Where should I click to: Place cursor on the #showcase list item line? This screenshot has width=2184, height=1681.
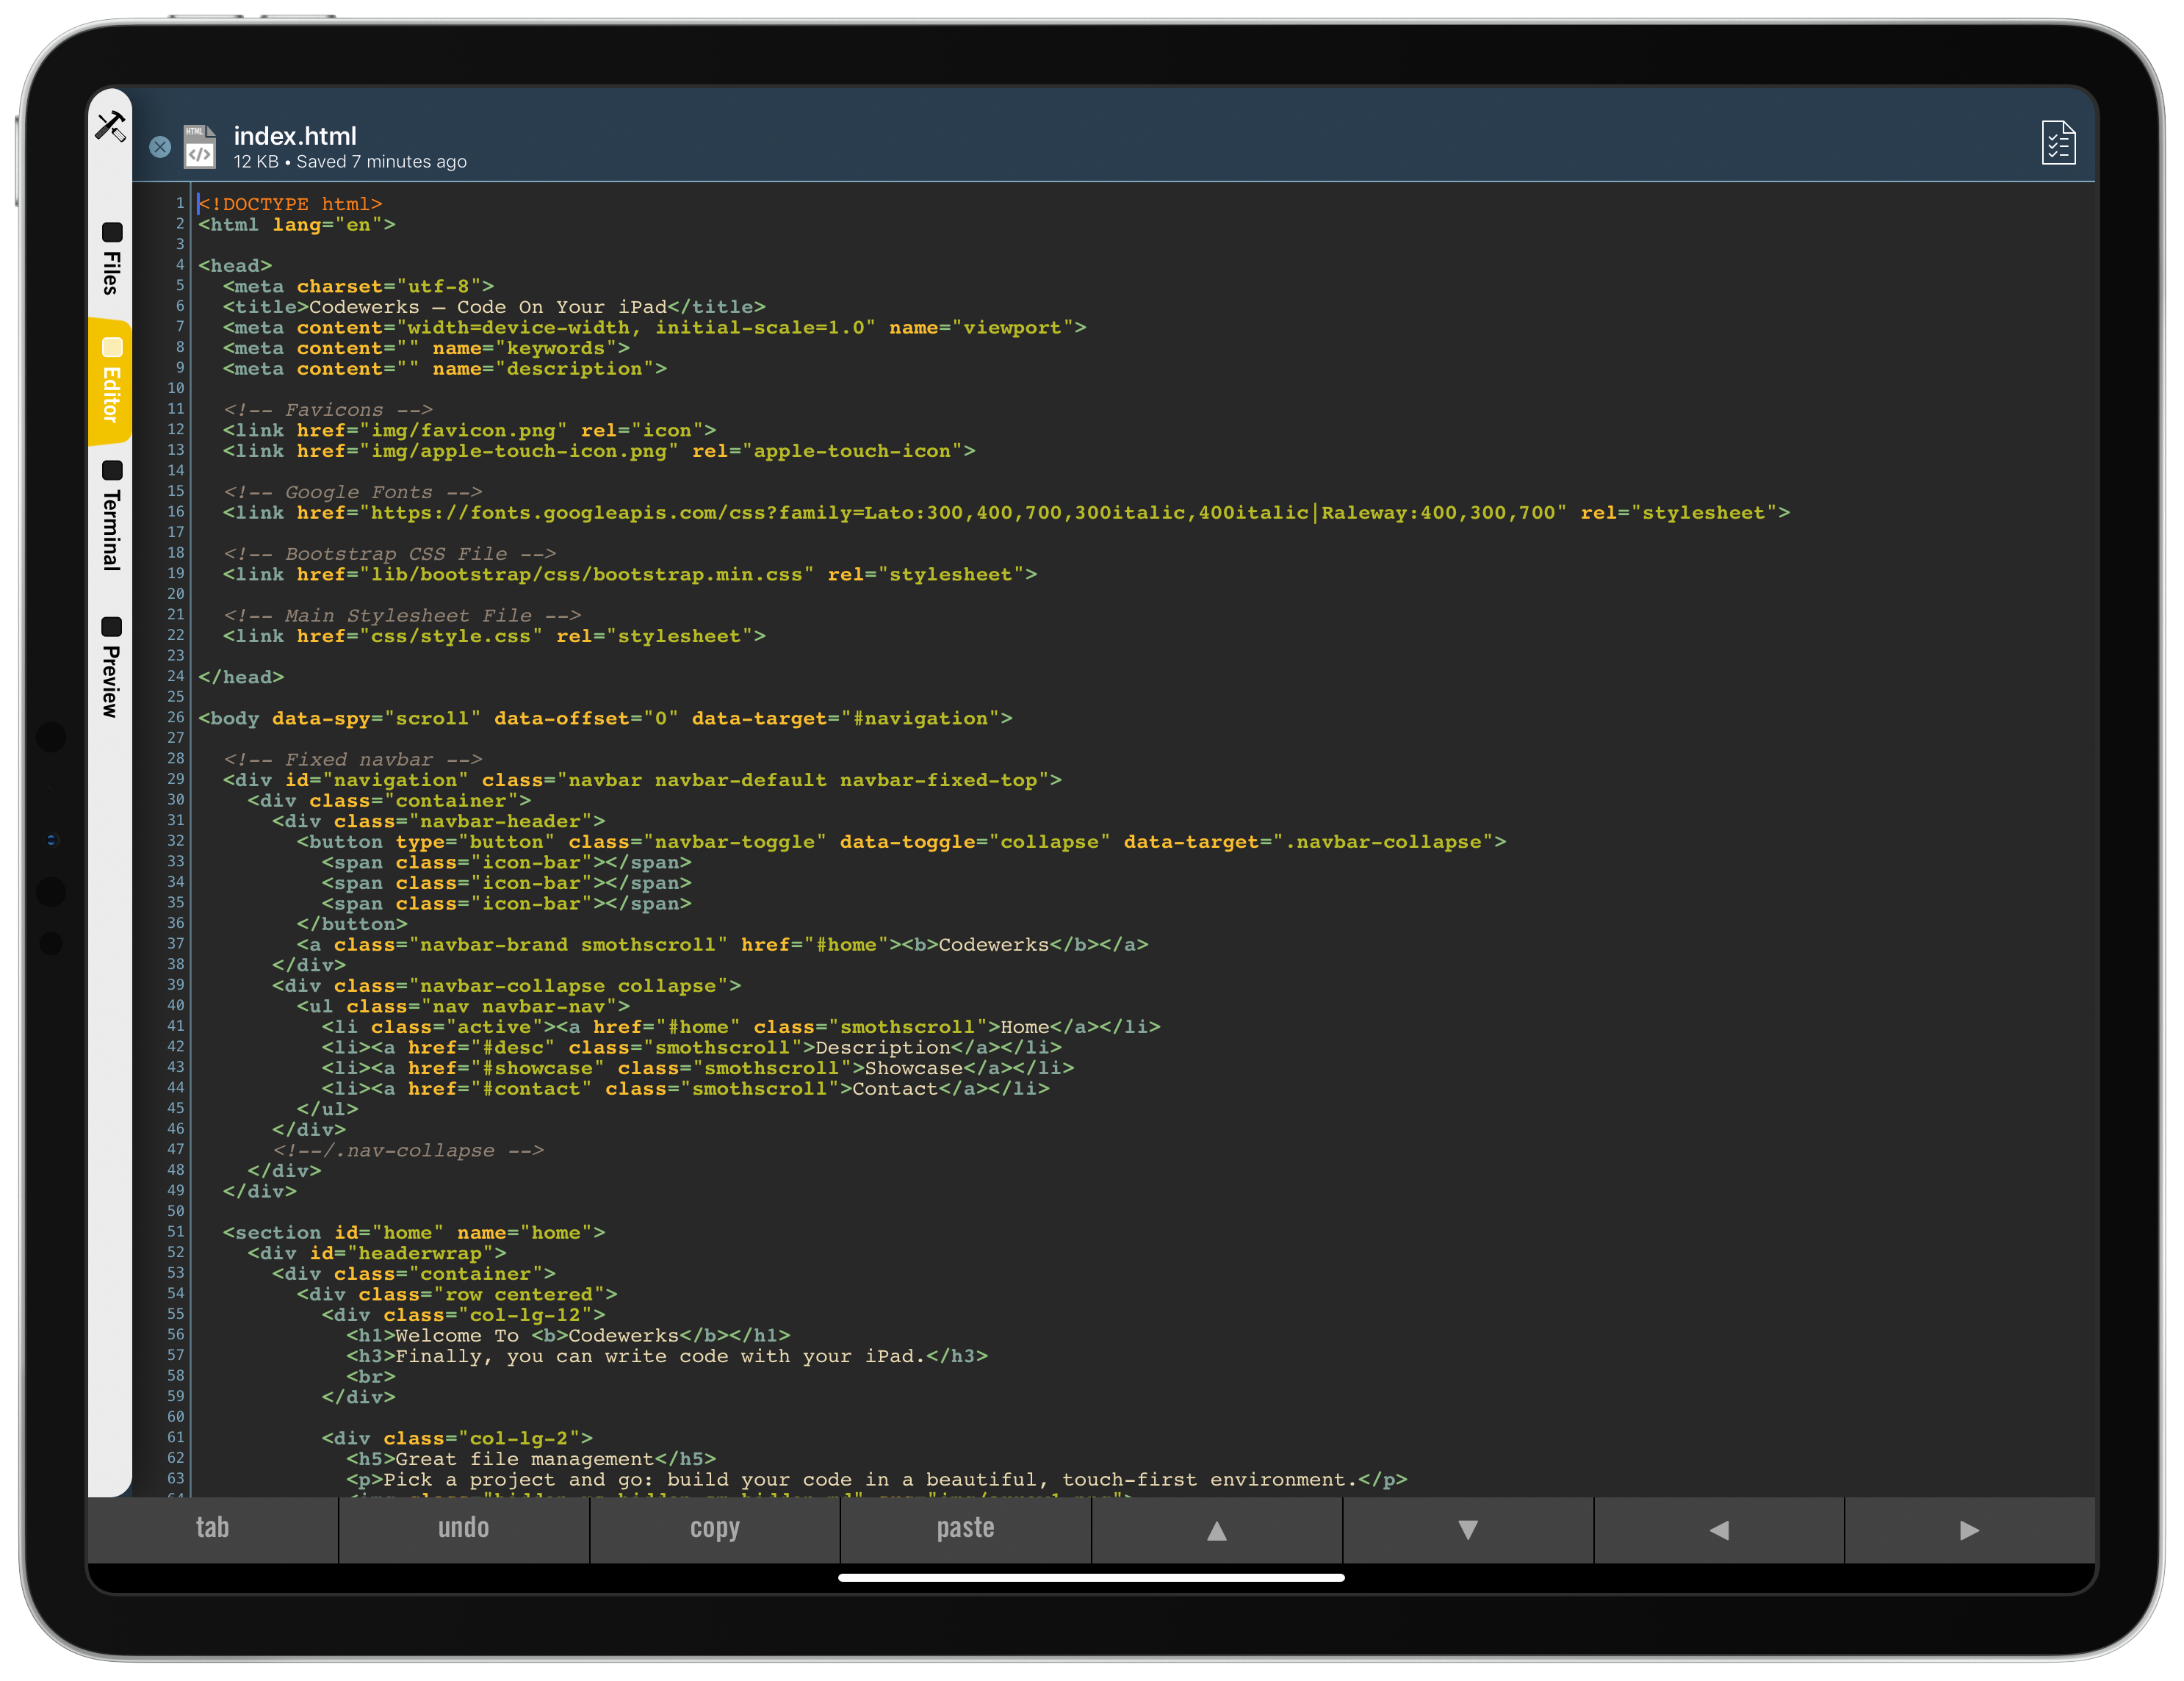click(x=697, y=1068)
